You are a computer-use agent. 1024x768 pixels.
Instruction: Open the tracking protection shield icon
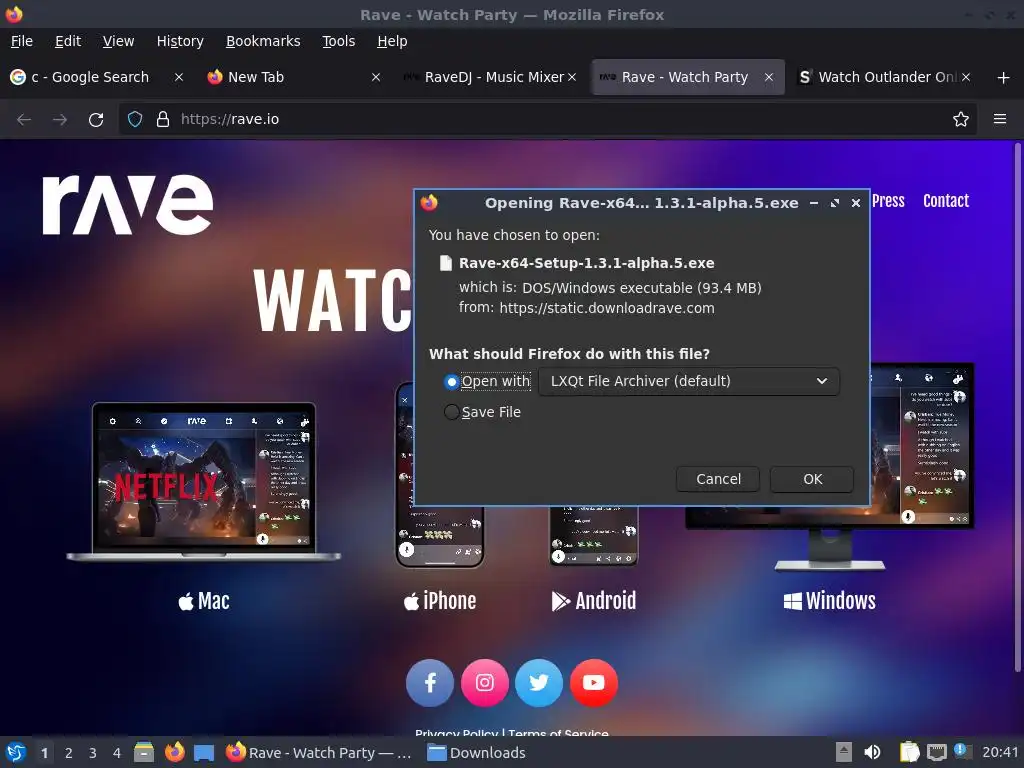click(135, 120)
